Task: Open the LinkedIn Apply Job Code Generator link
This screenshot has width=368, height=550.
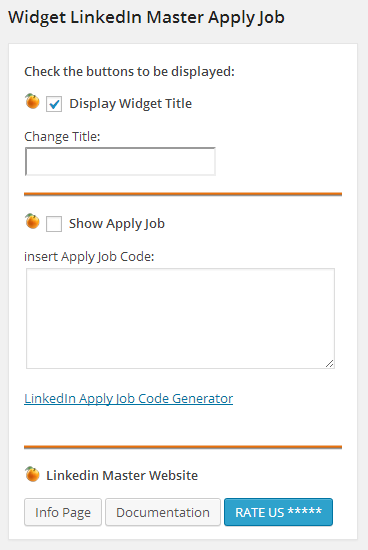Action: [128, 398]
